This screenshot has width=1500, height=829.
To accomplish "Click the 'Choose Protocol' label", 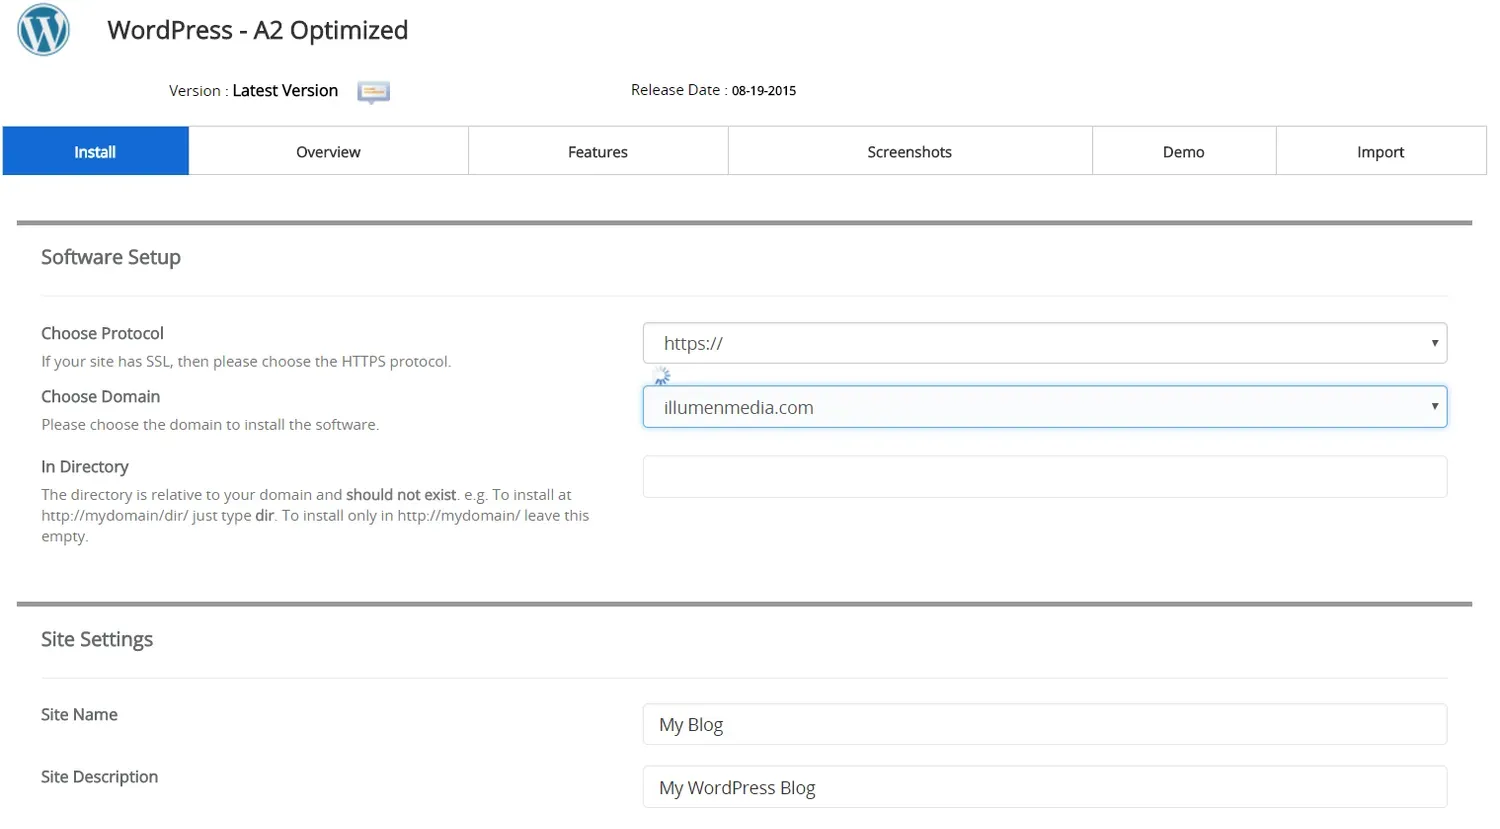I will 102,333.
